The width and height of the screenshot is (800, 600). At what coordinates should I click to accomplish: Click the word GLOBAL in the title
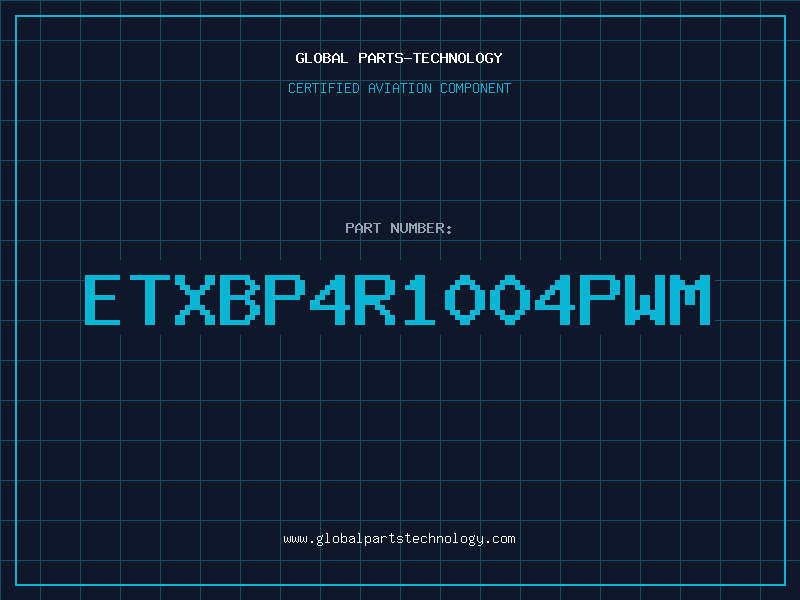[x=321, y=58]
